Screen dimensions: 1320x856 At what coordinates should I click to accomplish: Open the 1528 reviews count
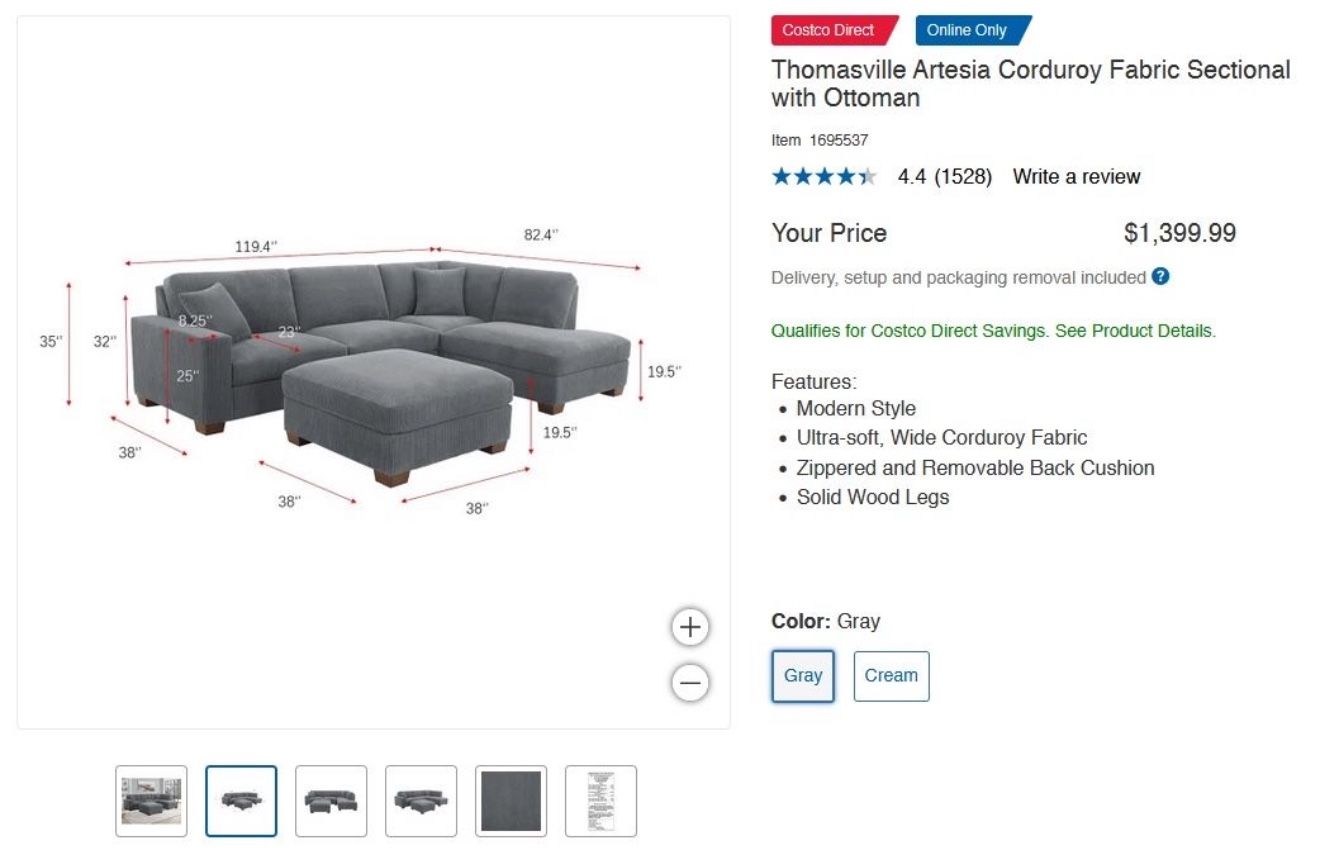pyautogui.click(x=963, y=177)
